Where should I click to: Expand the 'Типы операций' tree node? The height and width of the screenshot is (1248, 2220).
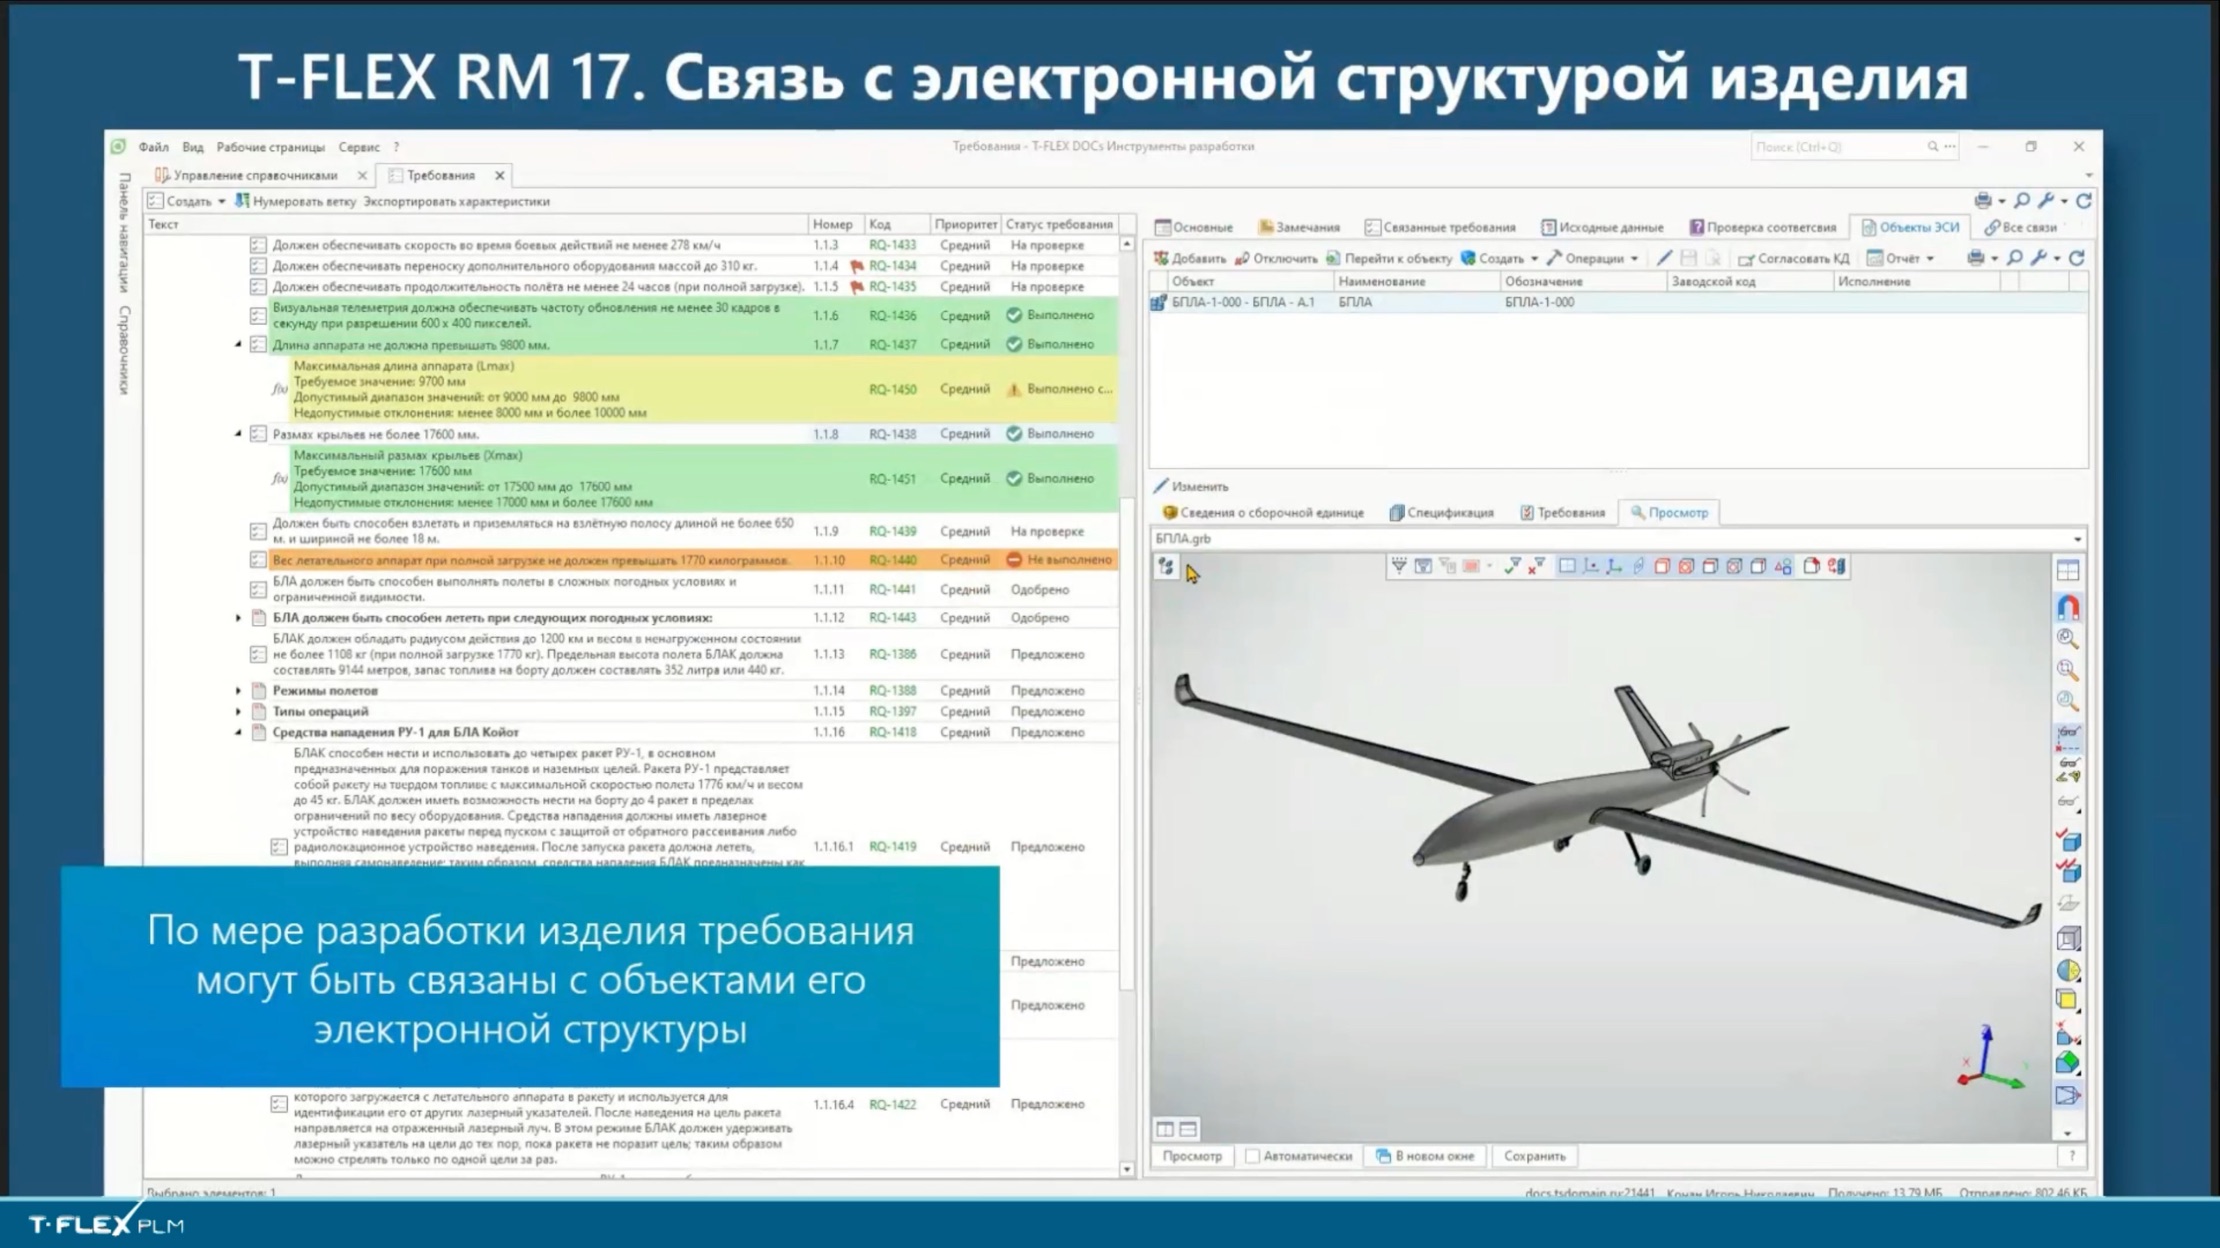coord(238,711)
